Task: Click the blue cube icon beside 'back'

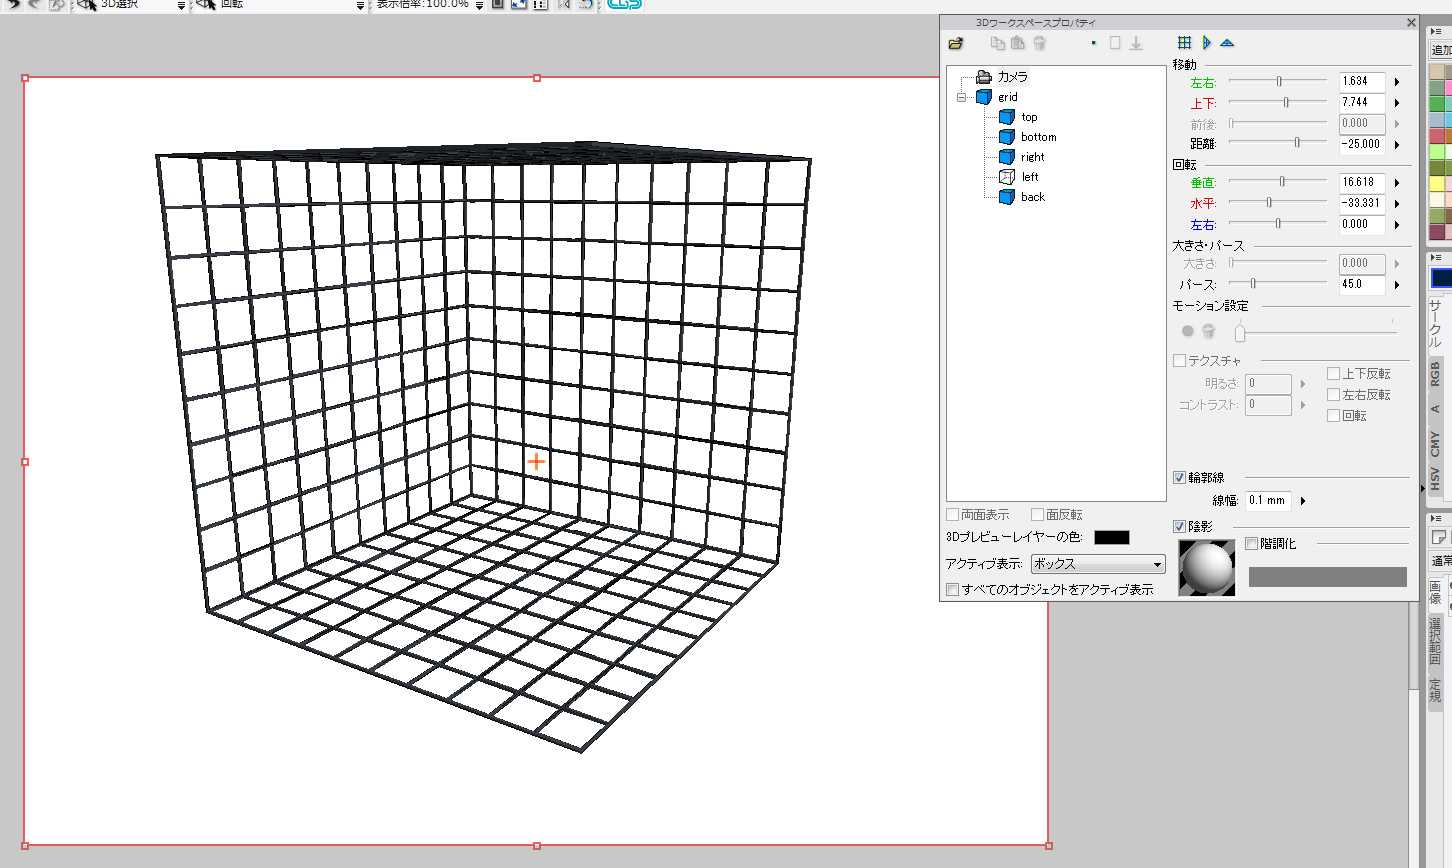Action: pos(1007,197)
